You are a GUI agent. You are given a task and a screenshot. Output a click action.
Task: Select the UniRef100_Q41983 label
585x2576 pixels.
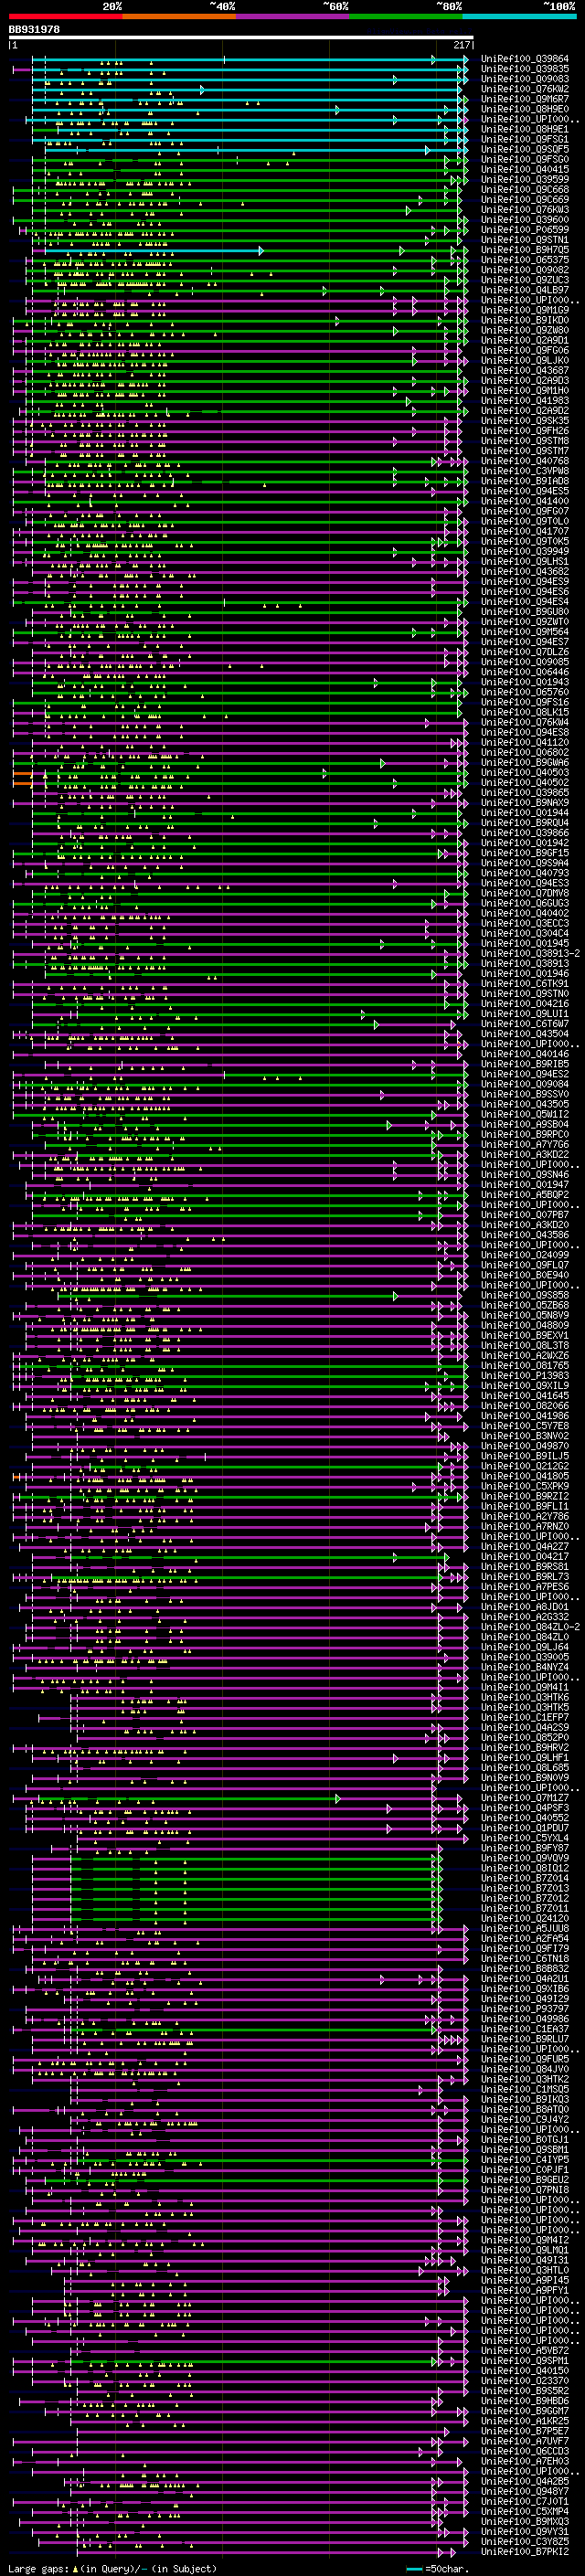(525, 401)
